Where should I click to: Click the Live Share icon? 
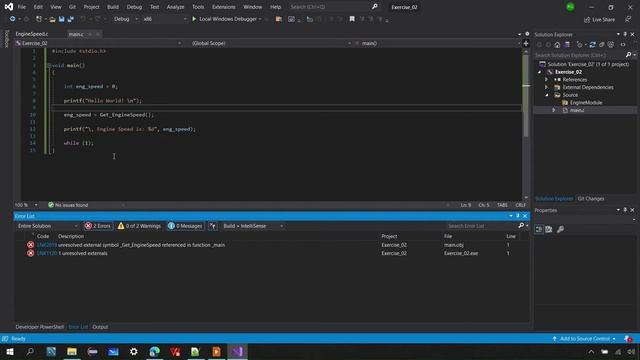[587, 20]
